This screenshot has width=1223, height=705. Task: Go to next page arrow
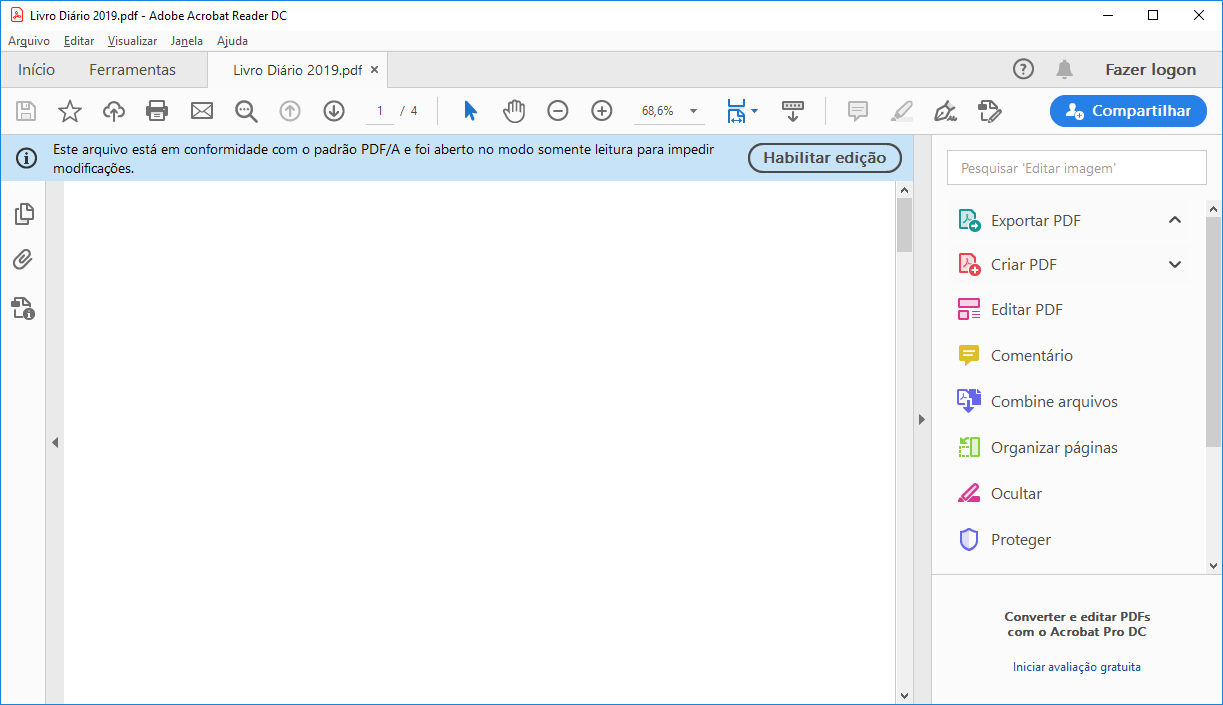(334, 111)
